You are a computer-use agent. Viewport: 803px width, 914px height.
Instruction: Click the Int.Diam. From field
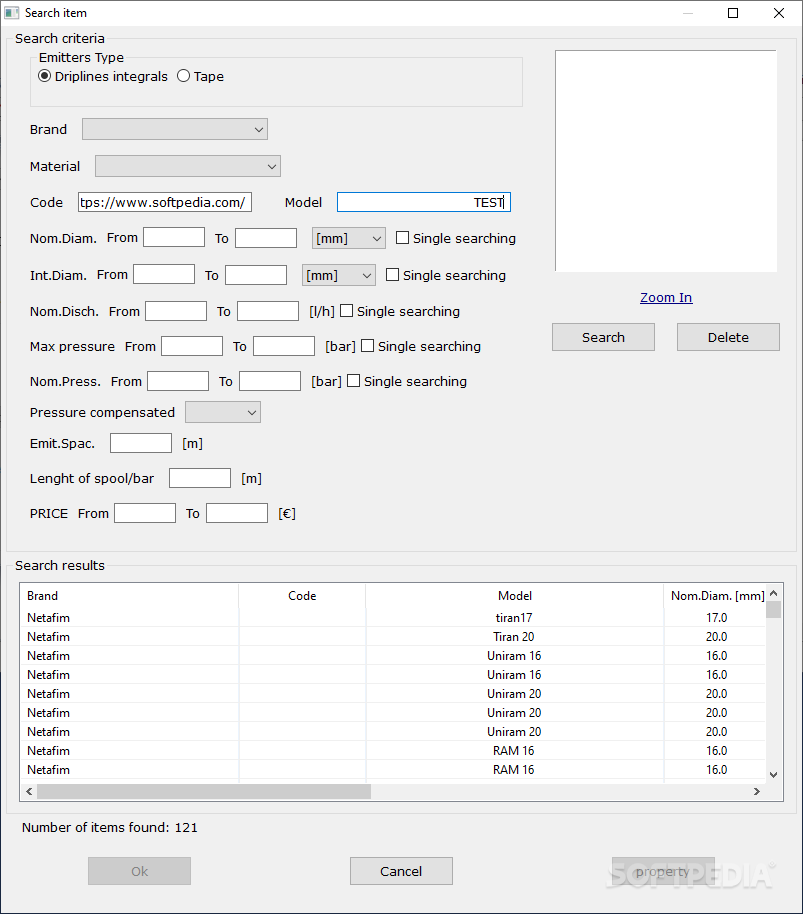click(164, 274)
